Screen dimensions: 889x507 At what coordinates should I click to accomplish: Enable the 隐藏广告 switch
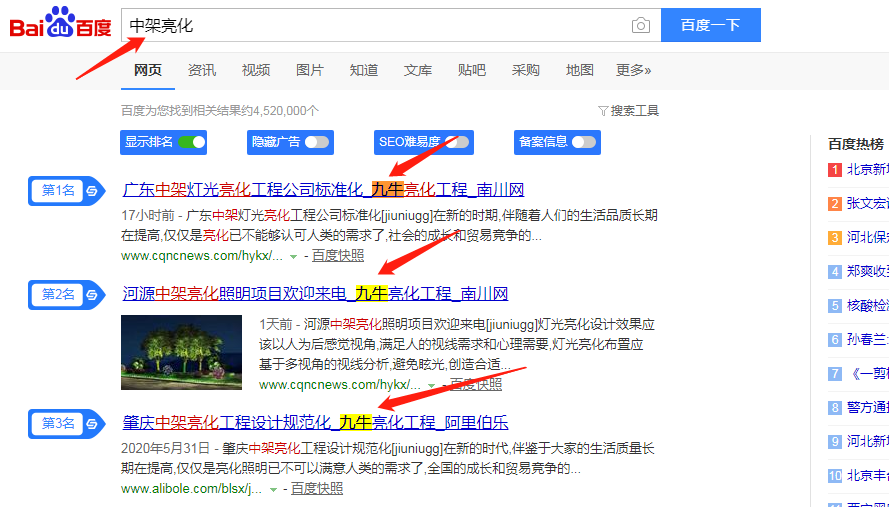pyautogui.click(x=317, y=142)
